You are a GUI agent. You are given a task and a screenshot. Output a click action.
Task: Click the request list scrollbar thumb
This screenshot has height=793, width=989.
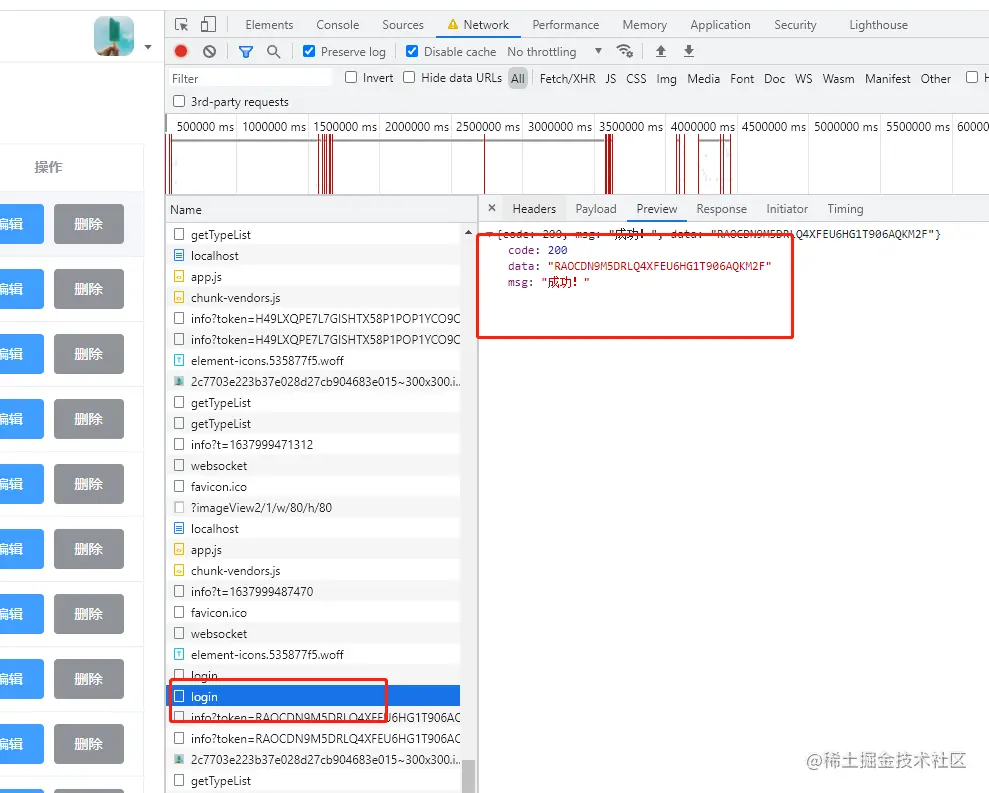point(468,776)
